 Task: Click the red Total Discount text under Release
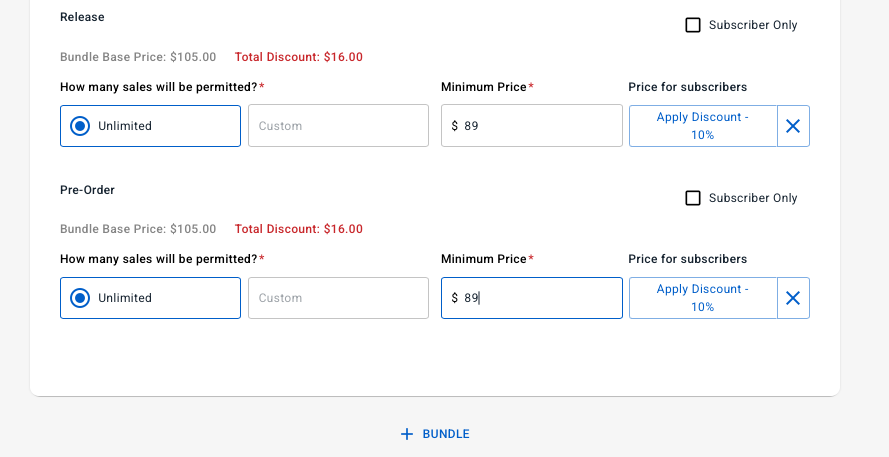(298, 57)
